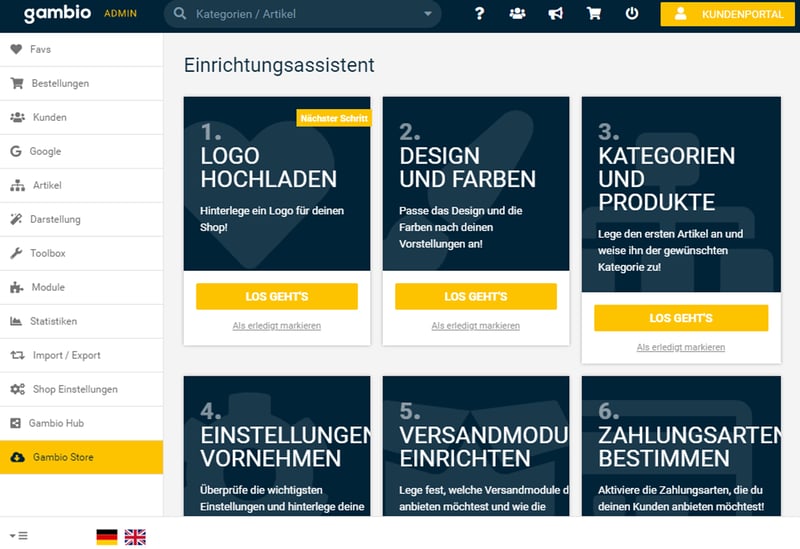Open the Favs menu
The image size is (800, 549).
(x=82, y=49)
